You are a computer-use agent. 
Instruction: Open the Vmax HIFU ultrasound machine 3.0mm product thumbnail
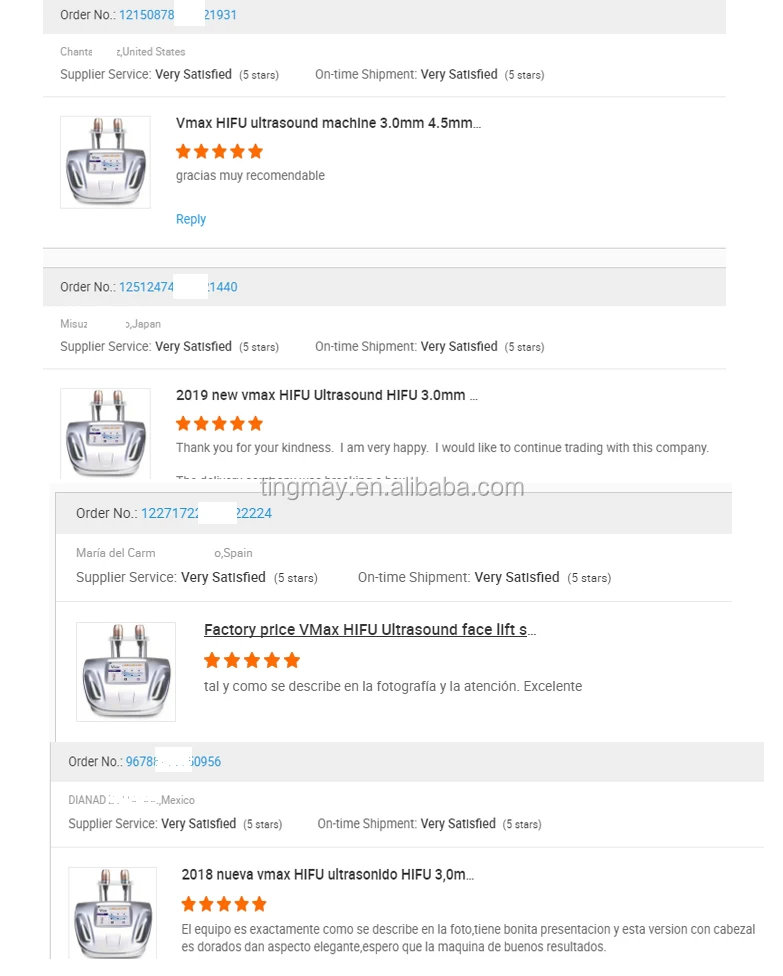[105, 162]
